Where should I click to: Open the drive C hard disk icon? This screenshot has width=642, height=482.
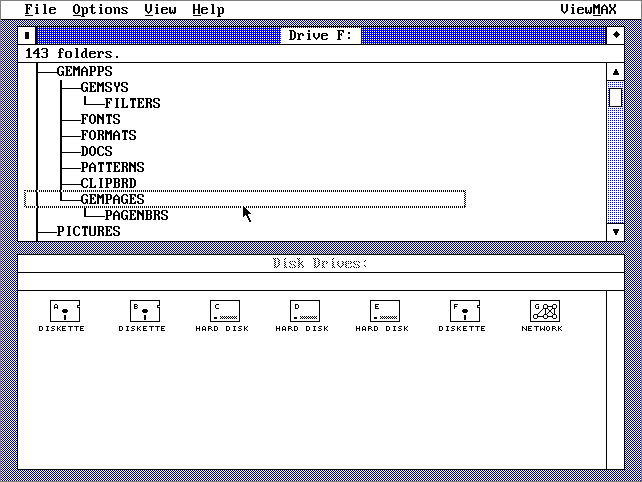point(224,311)
